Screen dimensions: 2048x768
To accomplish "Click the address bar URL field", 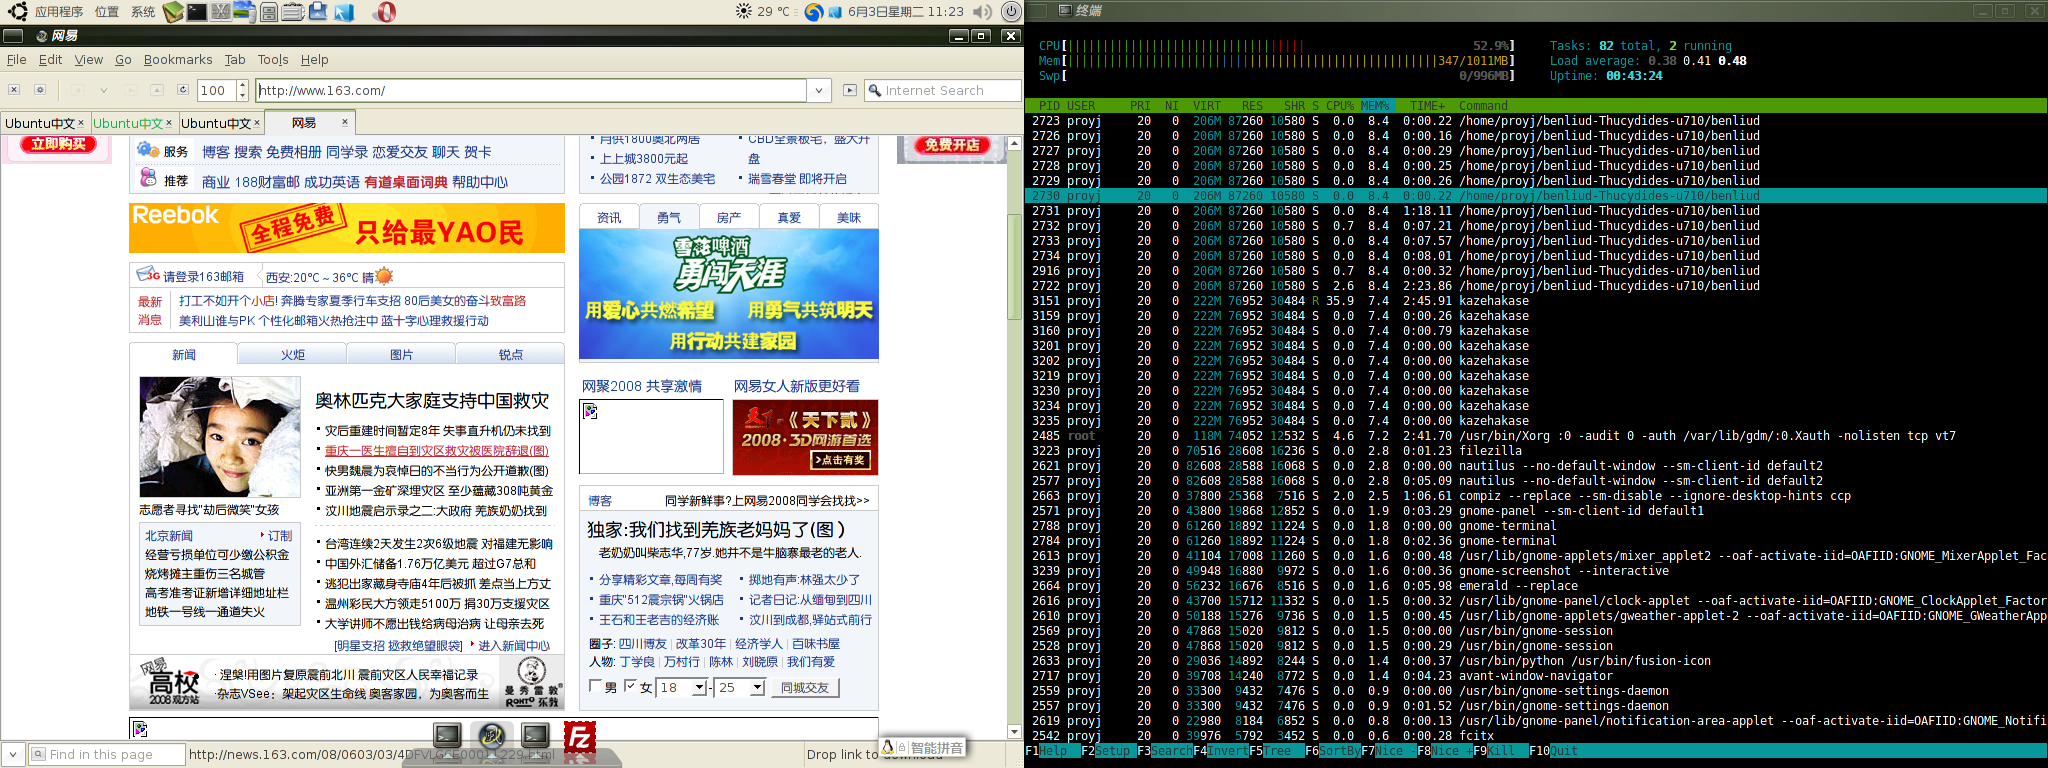I will tap(531, 90).
